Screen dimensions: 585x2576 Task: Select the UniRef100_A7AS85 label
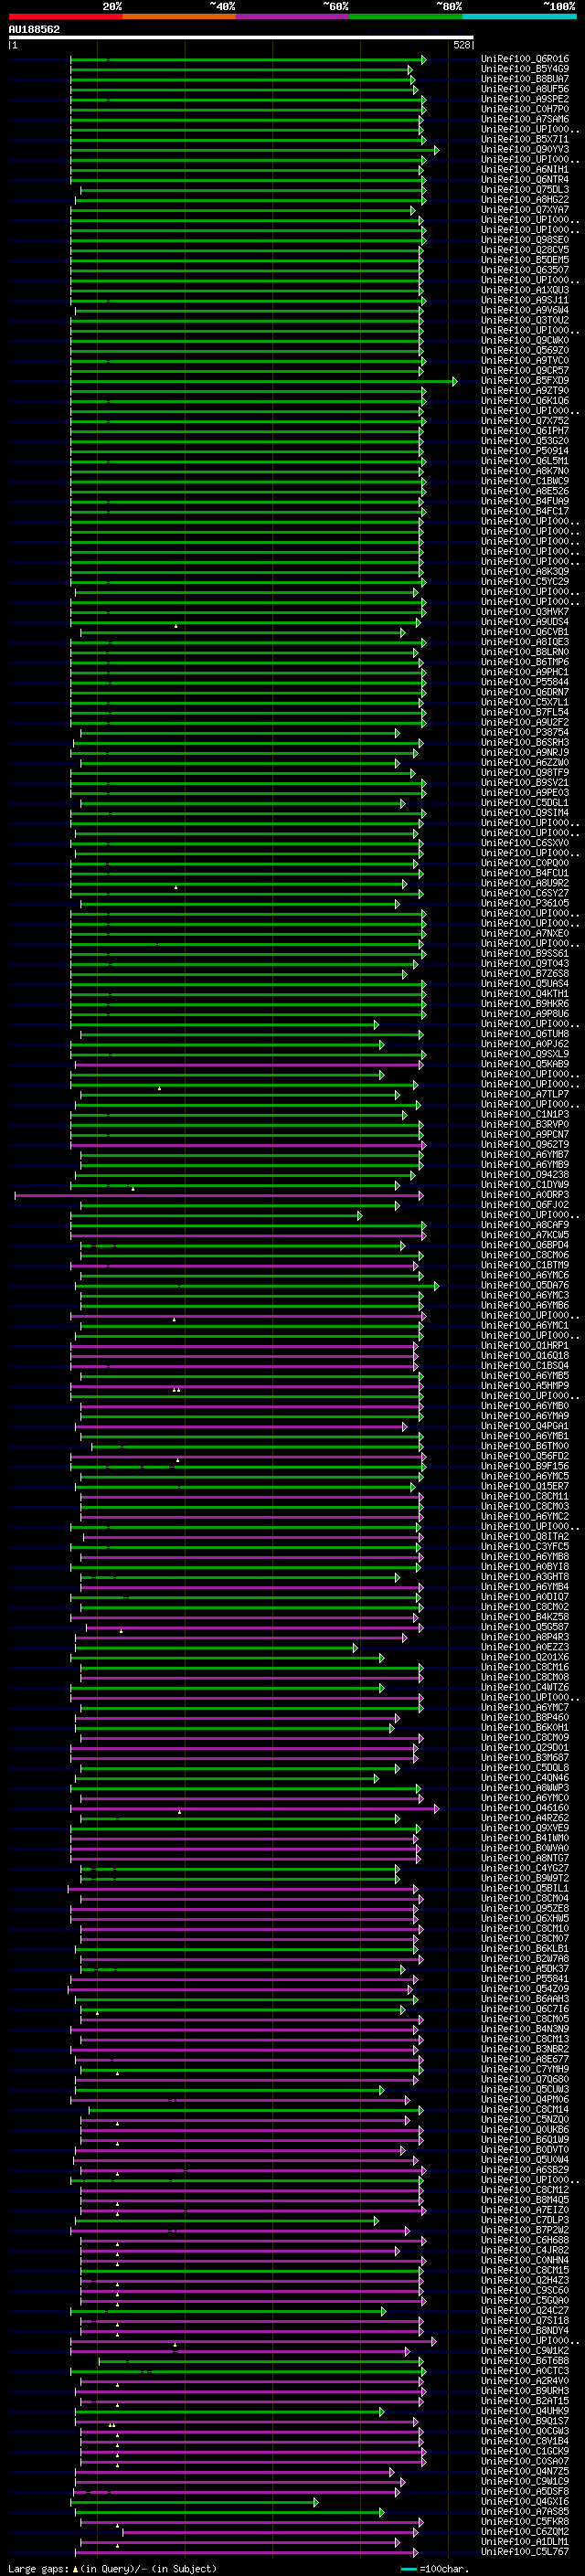525,2511
